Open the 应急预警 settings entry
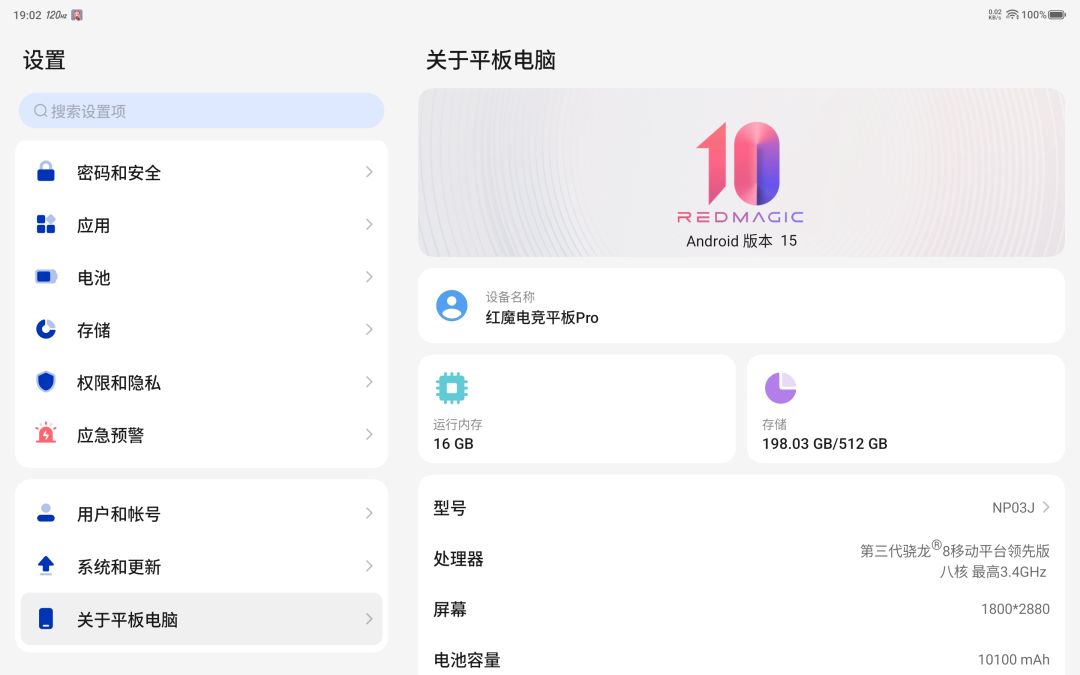Viewport: 1080px width, 675px height. [201, 434]
